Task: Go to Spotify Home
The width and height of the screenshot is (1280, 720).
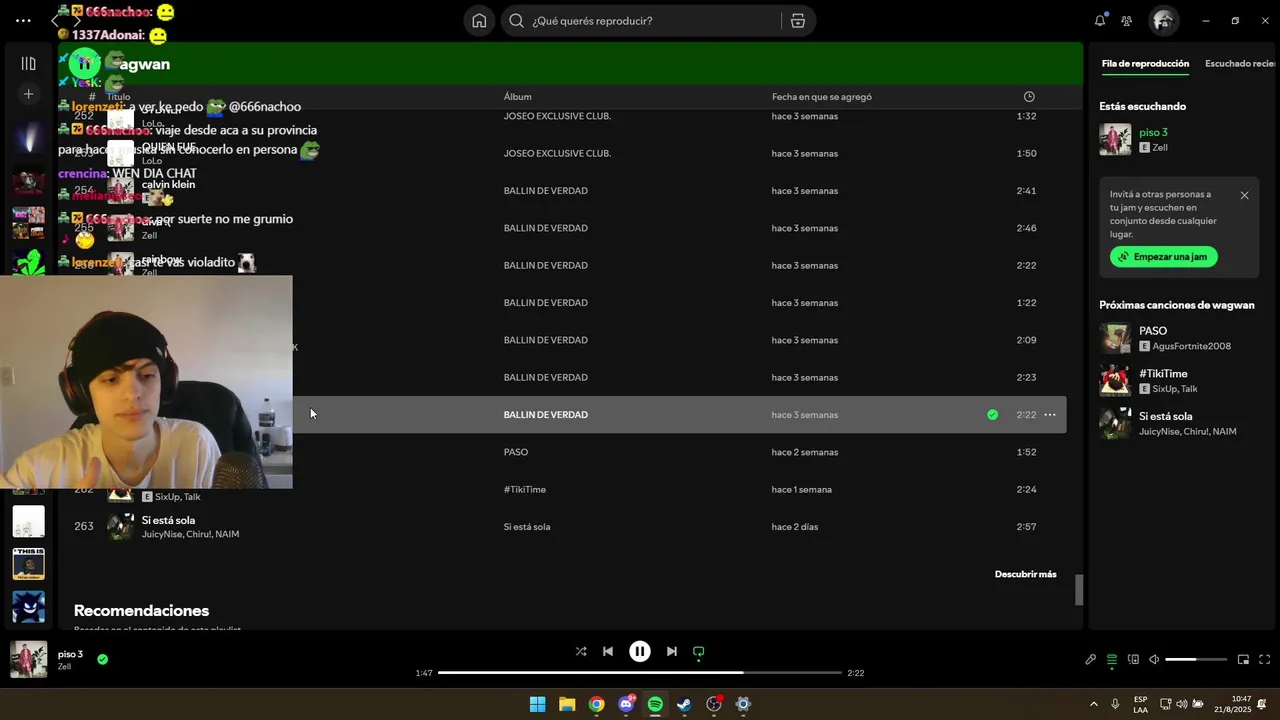Action: click(479, 21)
